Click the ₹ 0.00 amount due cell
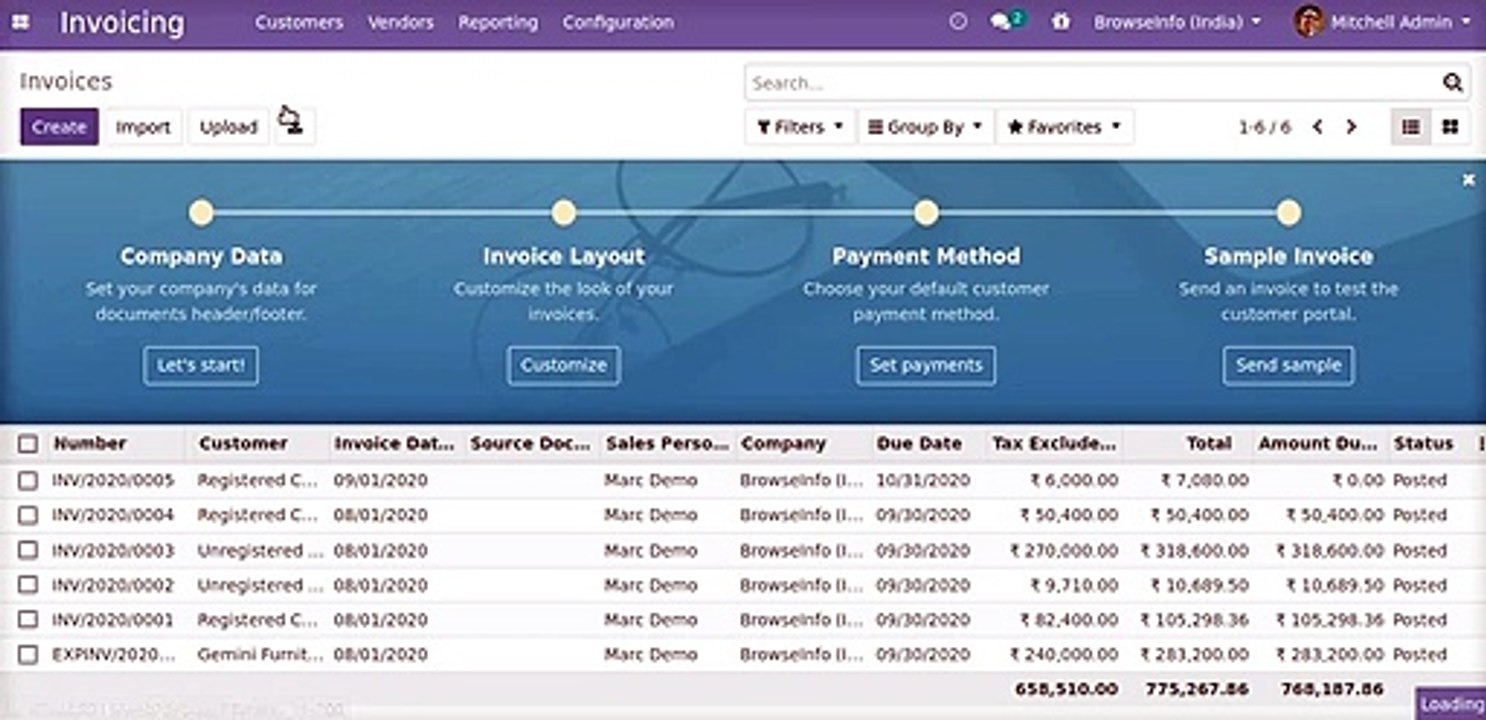1486x720 pixels. 1358,481
